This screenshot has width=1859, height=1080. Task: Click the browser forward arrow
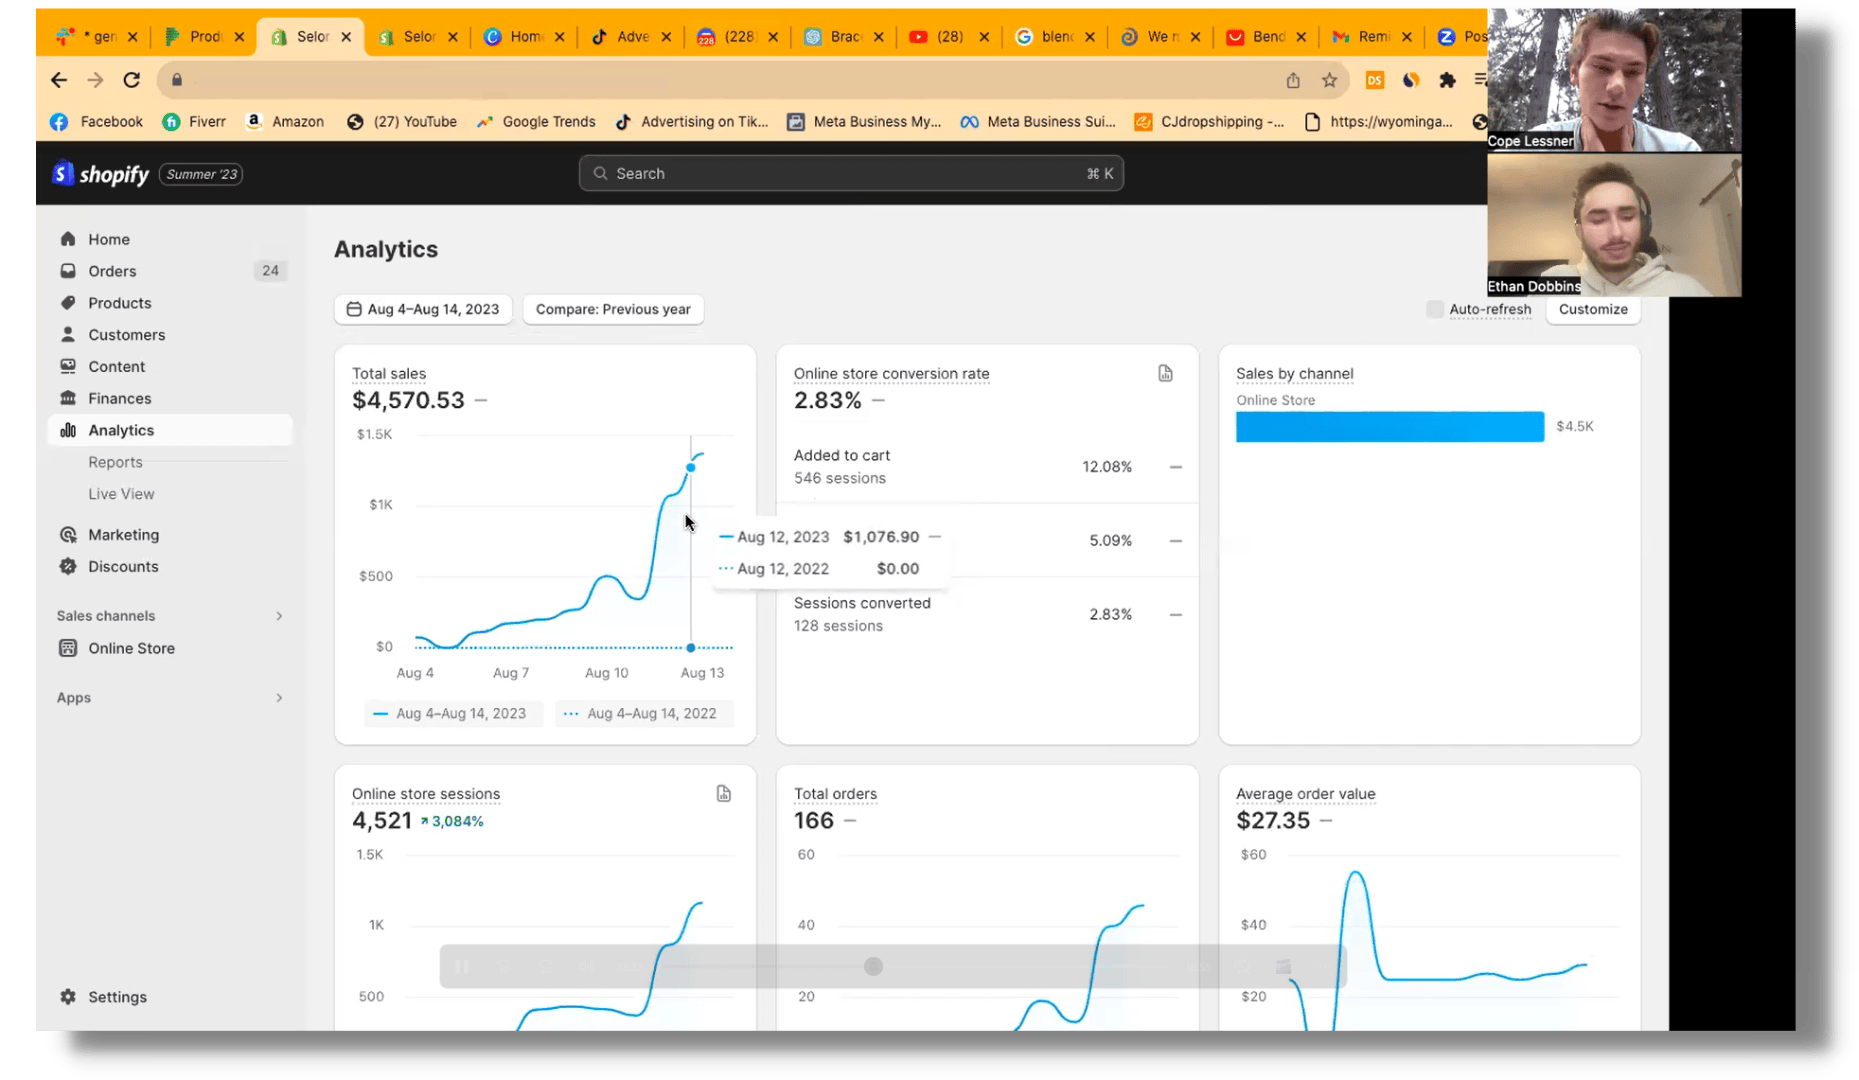(x=95, y=80)
